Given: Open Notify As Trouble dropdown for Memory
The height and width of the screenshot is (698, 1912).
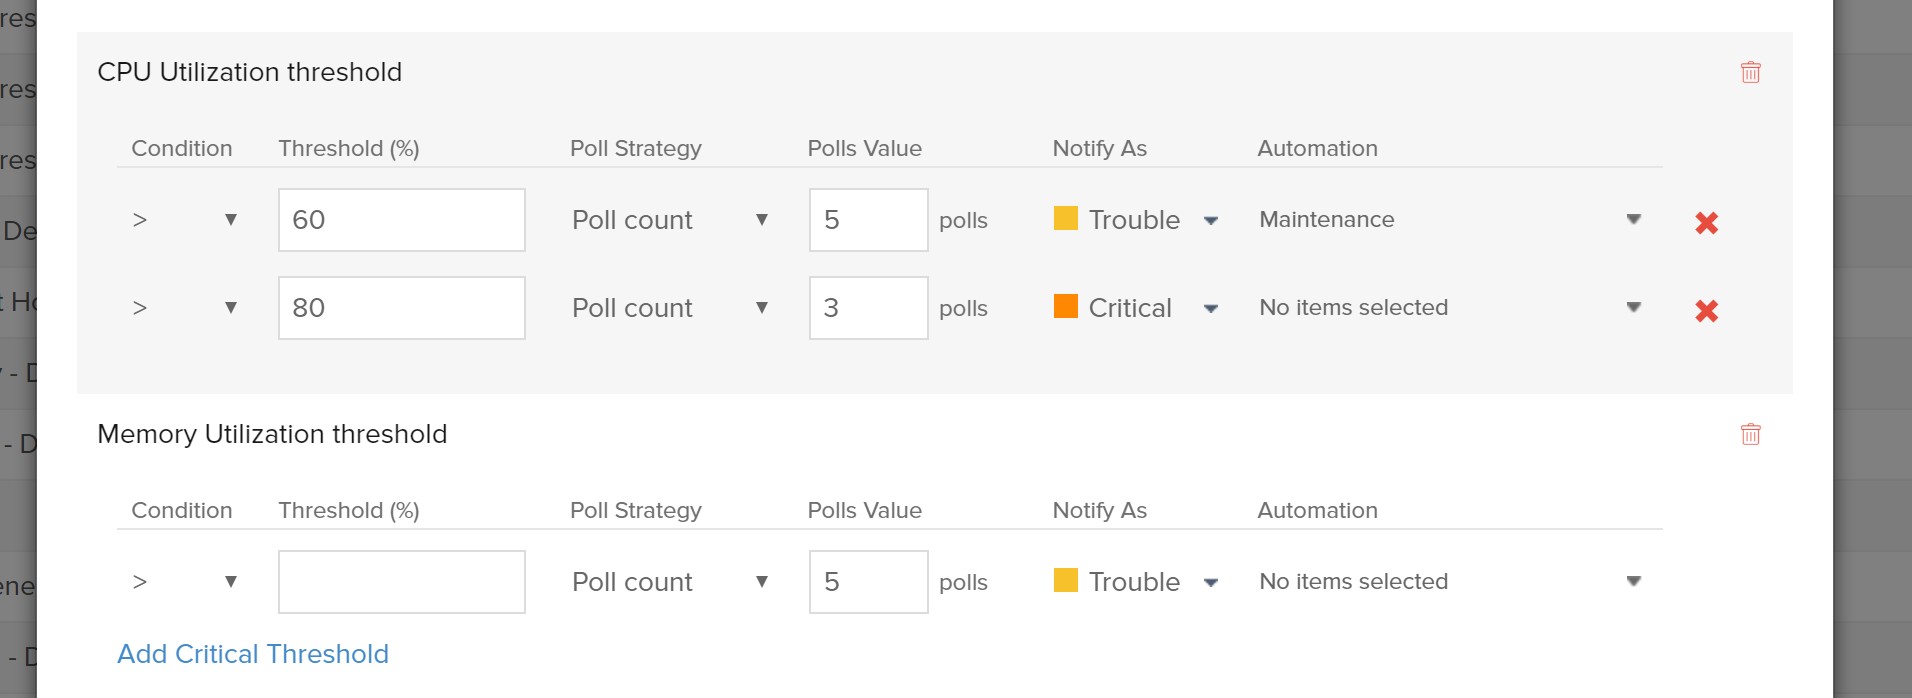Looking at the screenshot, I should click(1136, 582).
